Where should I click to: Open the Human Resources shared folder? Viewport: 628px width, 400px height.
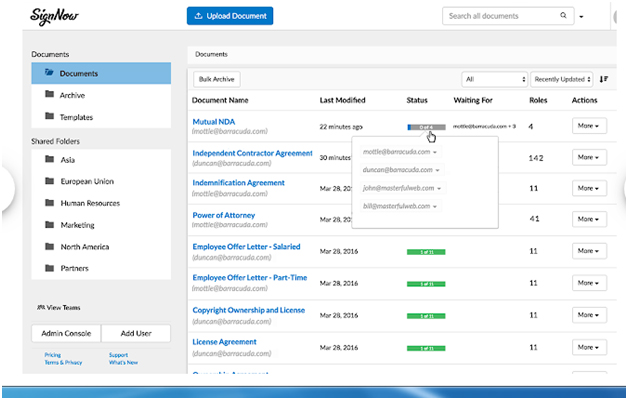[x=101, y=203]
